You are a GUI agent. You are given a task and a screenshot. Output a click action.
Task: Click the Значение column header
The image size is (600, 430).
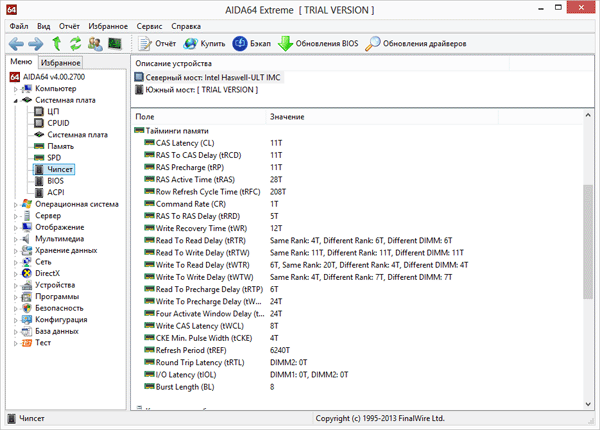(382, 117)
